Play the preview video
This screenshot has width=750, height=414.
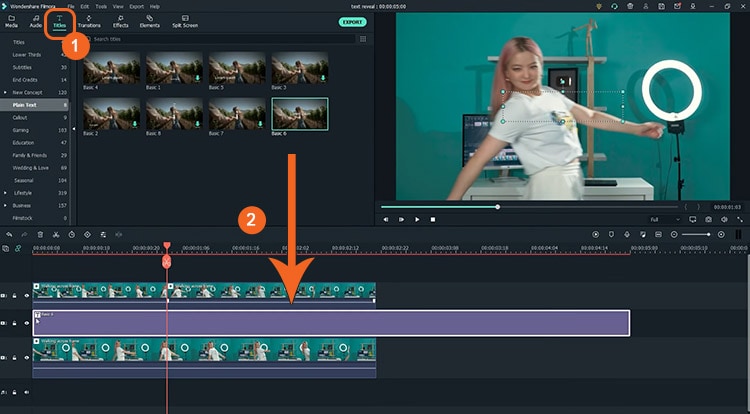(417, 219)
